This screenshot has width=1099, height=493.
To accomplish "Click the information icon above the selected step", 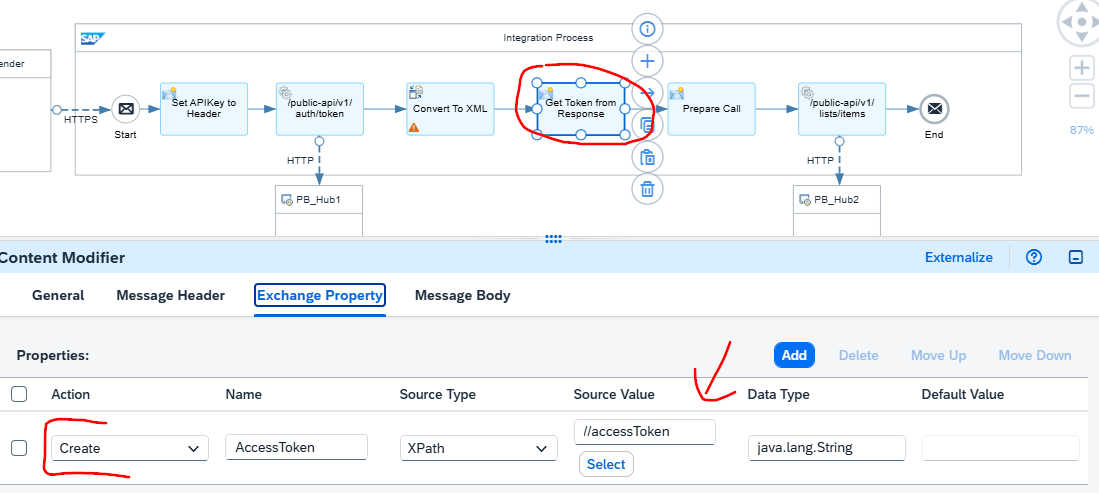I will [x=647, y=28].
